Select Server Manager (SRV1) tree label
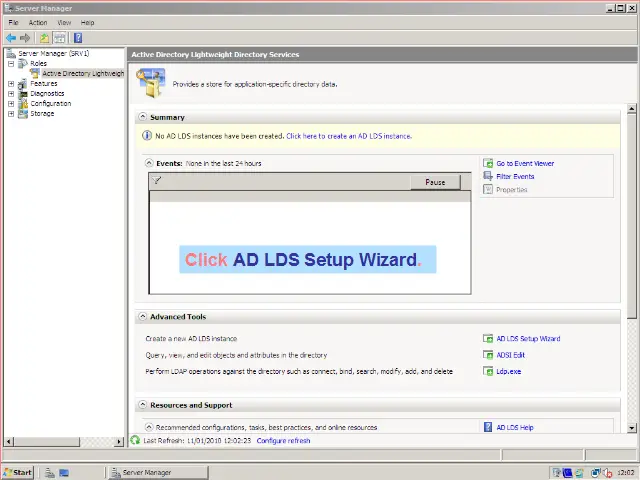 (x=53, y=53)
